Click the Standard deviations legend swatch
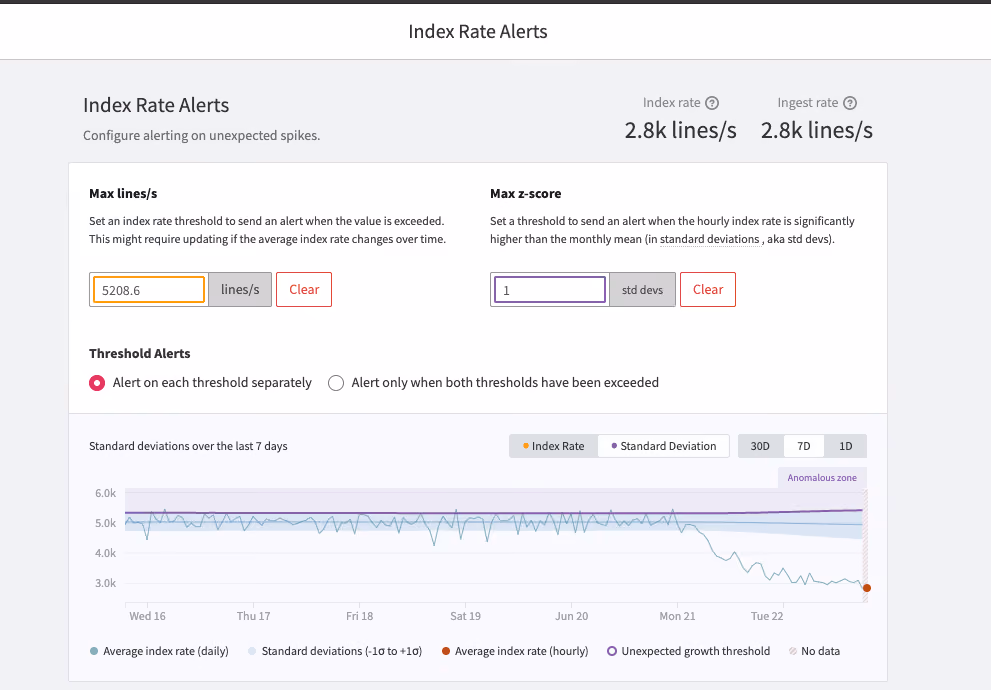 pos(252,651)
